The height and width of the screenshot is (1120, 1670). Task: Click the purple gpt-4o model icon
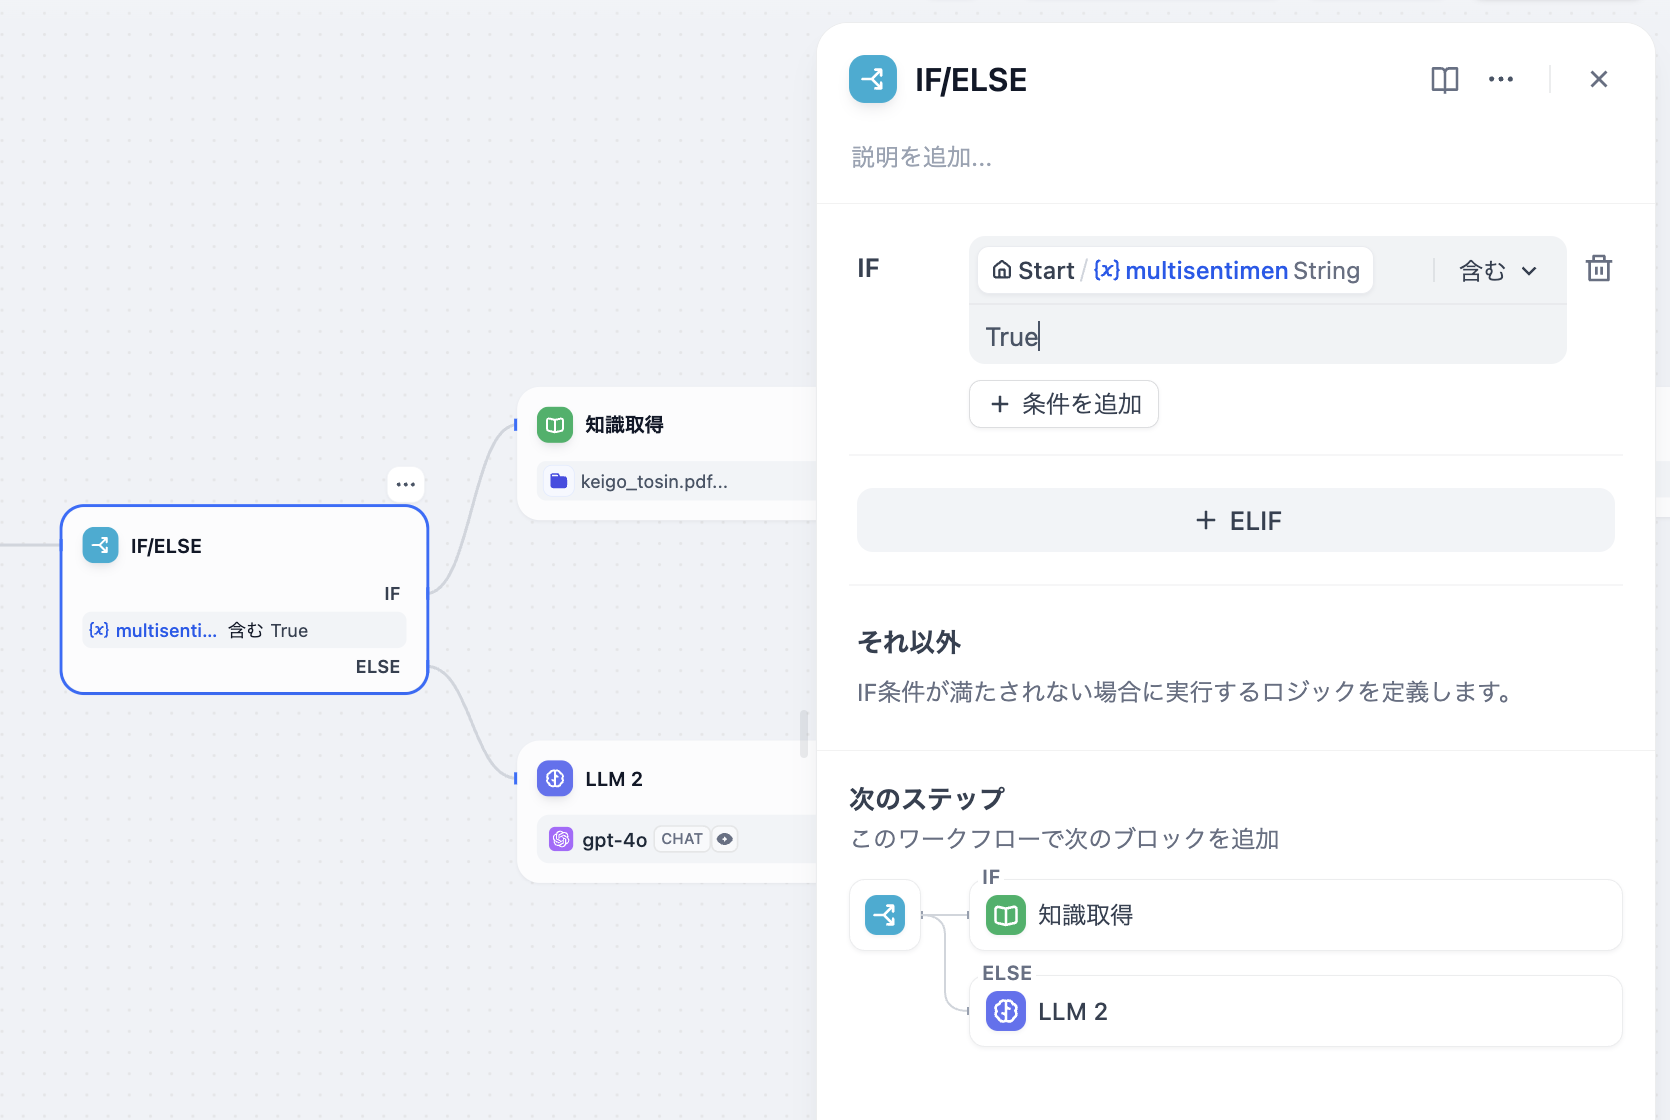(x=560, y=839)
